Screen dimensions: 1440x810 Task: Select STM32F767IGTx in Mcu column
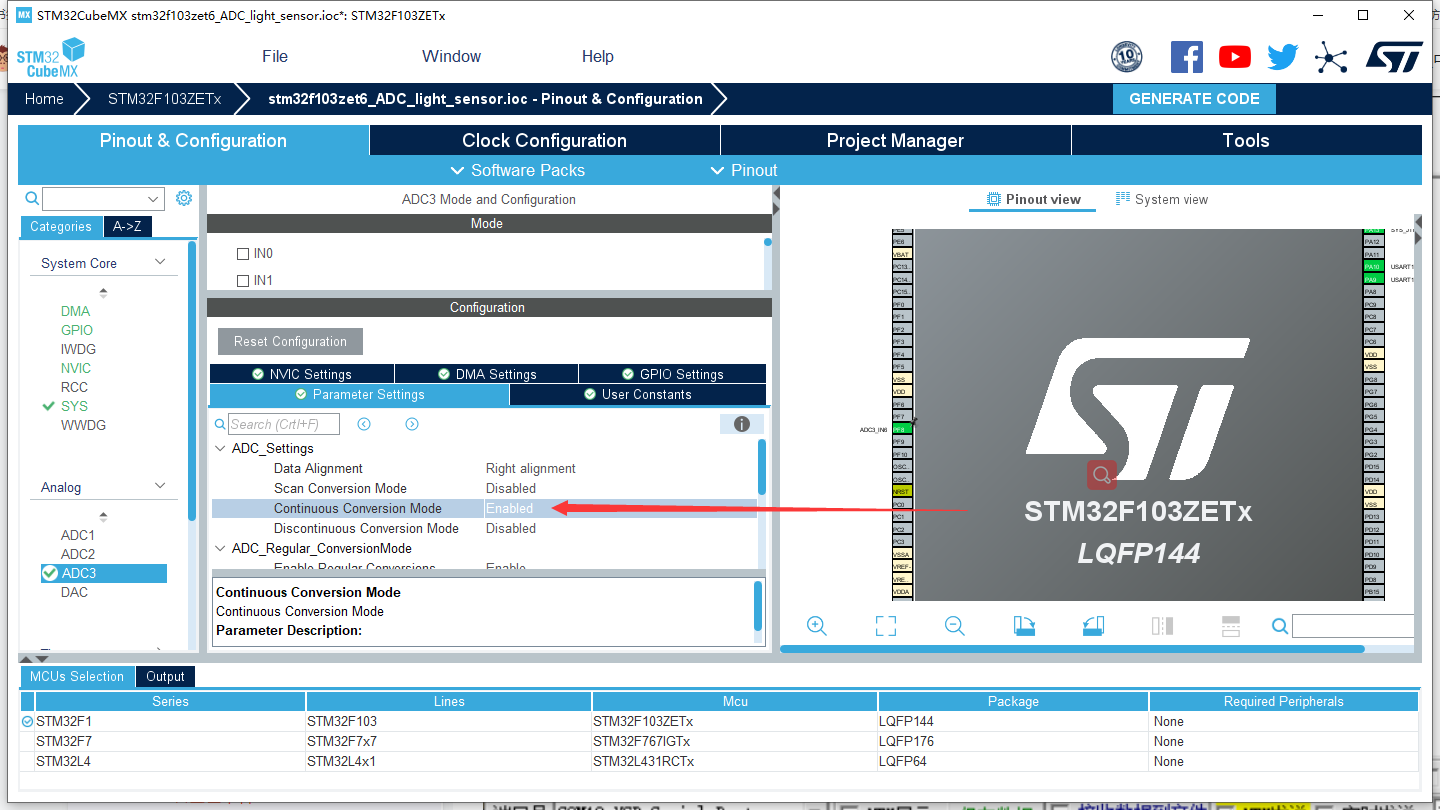[x=641, y=741]
